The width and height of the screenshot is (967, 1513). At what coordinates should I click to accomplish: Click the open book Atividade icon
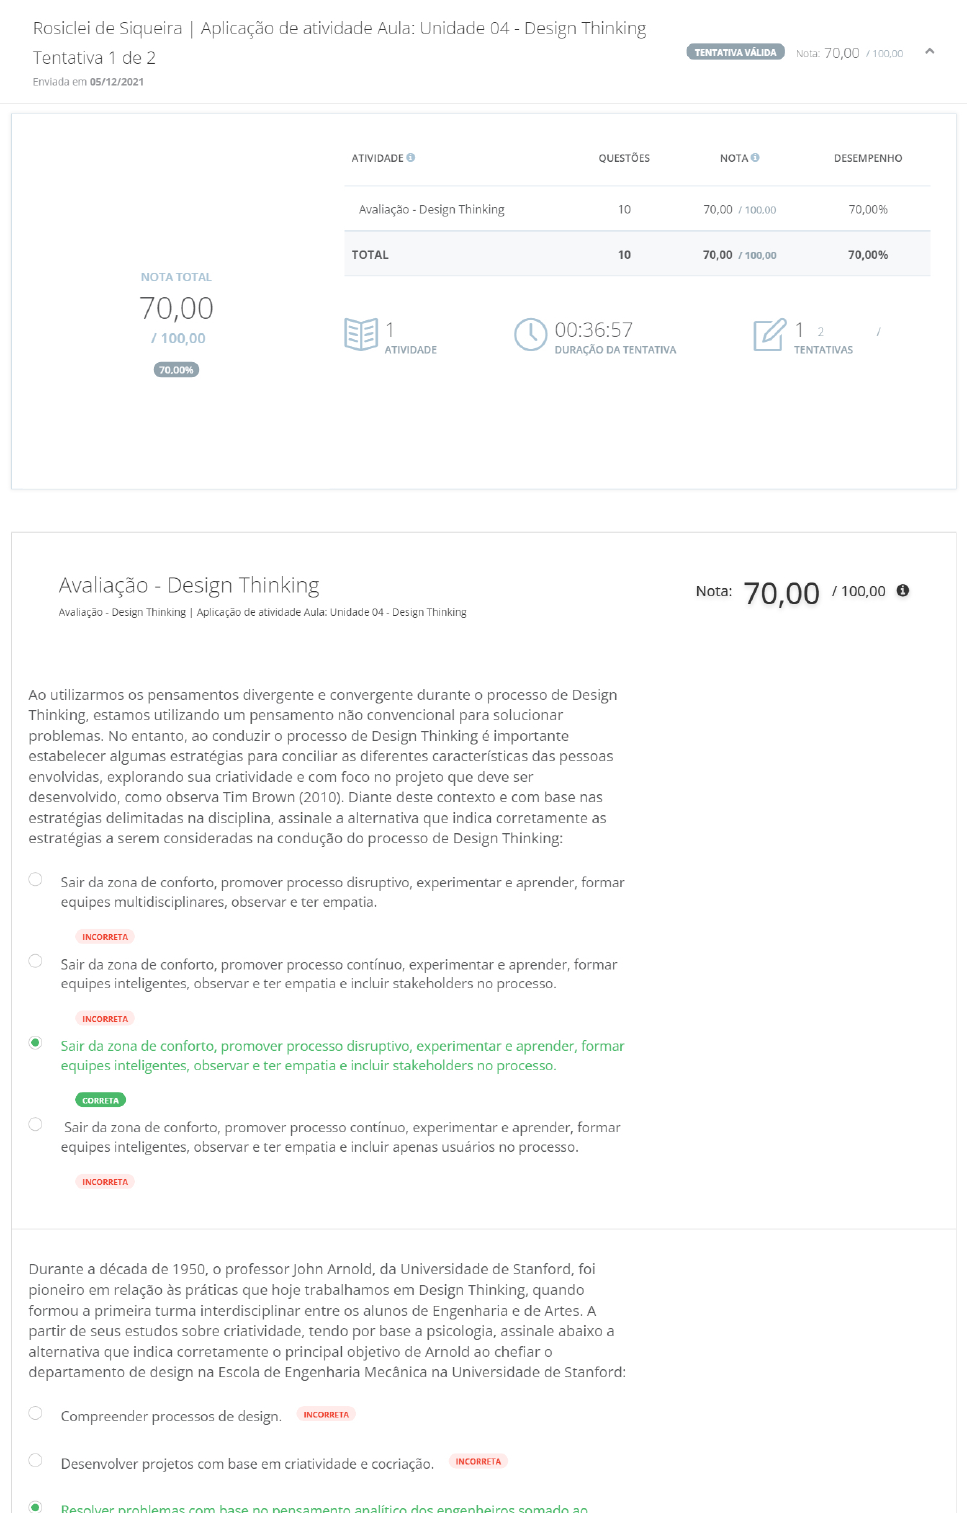coord(360,334)
